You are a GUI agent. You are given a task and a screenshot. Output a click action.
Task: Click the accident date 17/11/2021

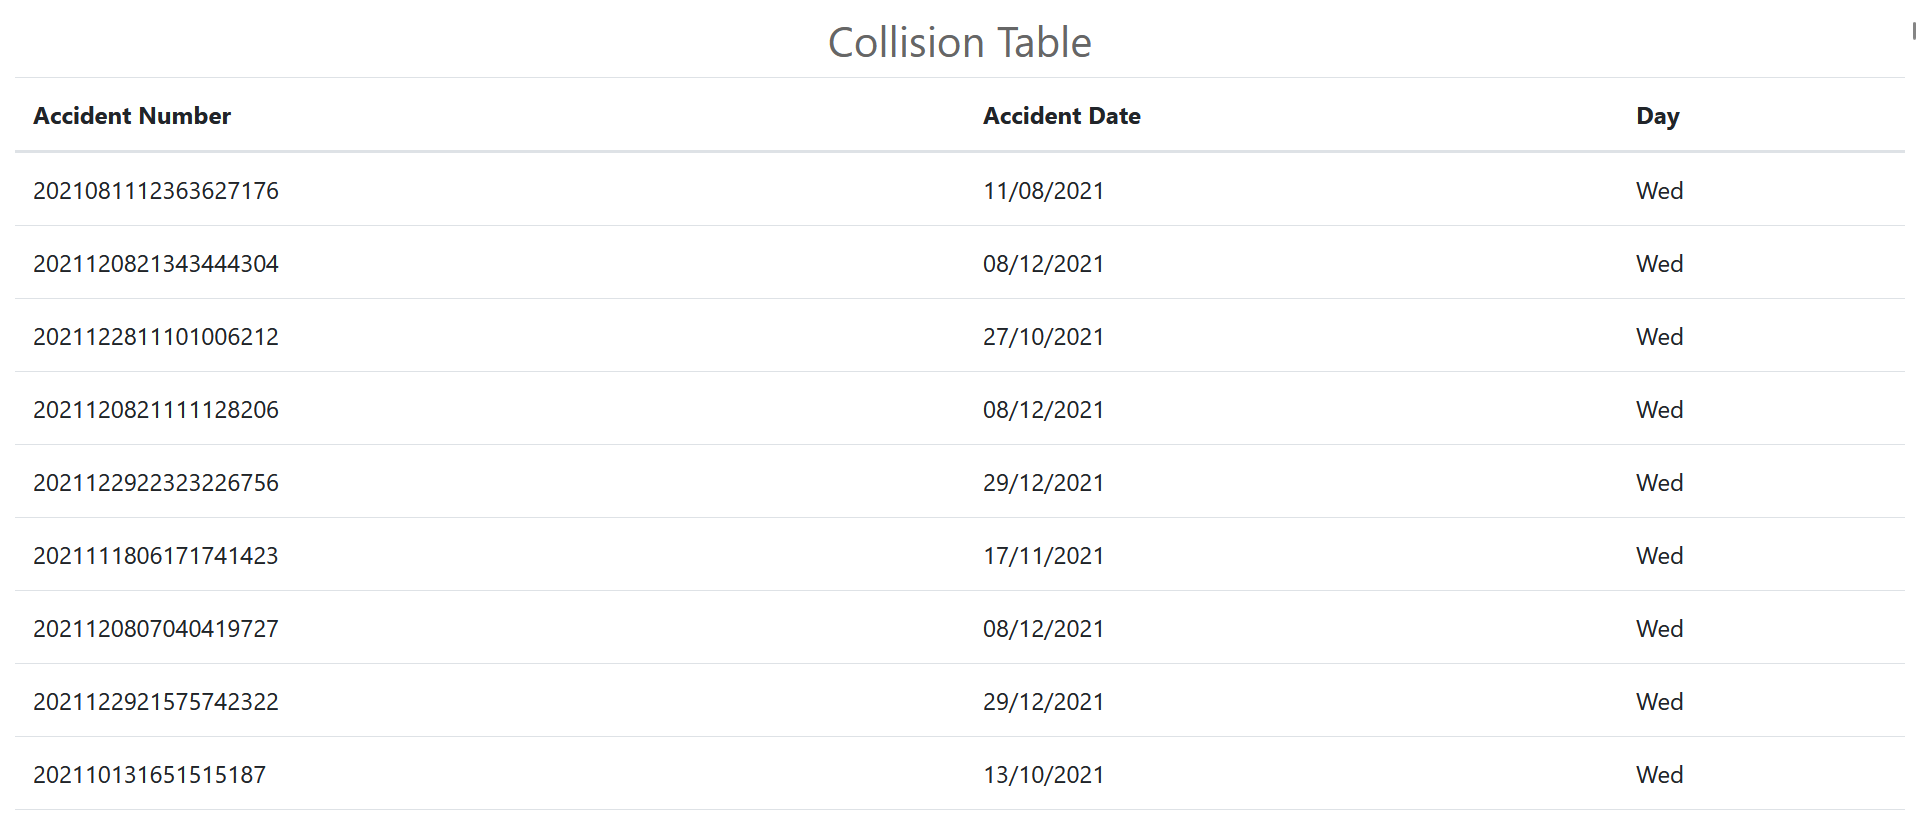[x=1043, y=556]
